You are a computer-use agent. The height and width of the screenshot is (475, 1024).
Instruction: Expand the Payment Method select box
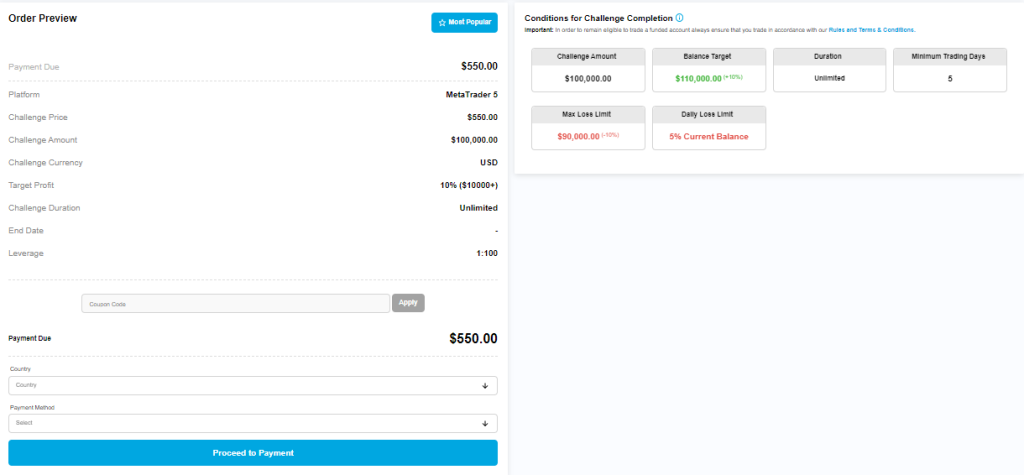click(252, 423)
